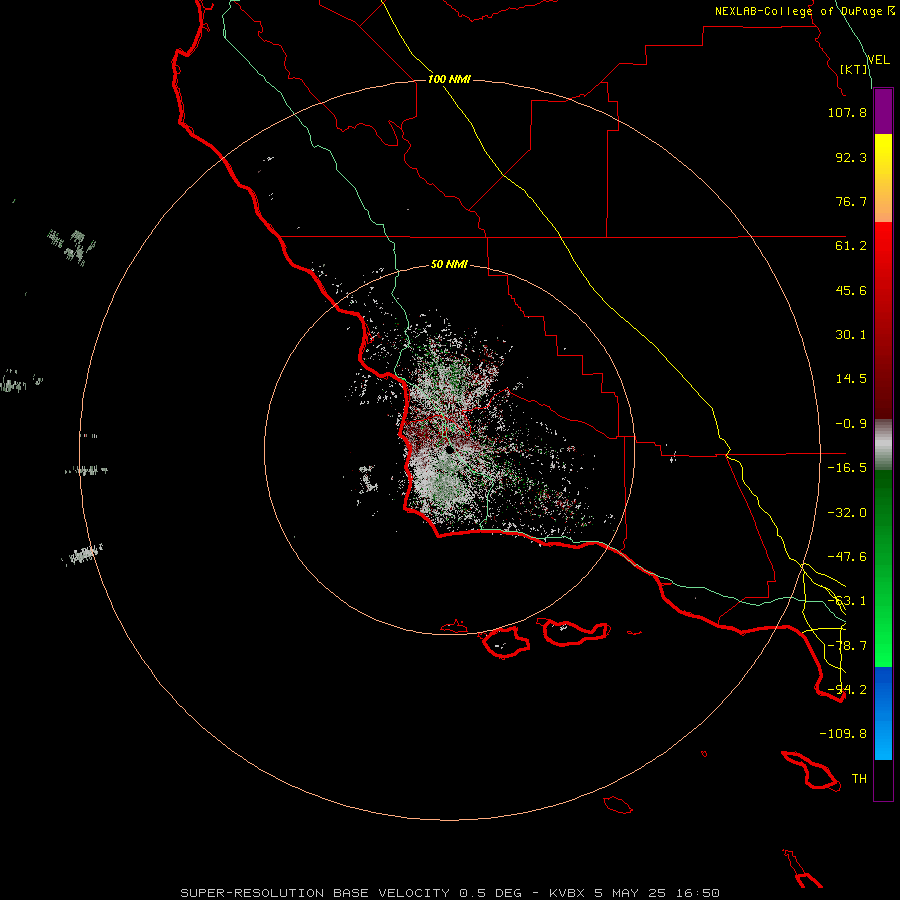This screenshot has height=900, width=900.
Task: Click the 100 NMI range ring label
Action: pos(449,79)
